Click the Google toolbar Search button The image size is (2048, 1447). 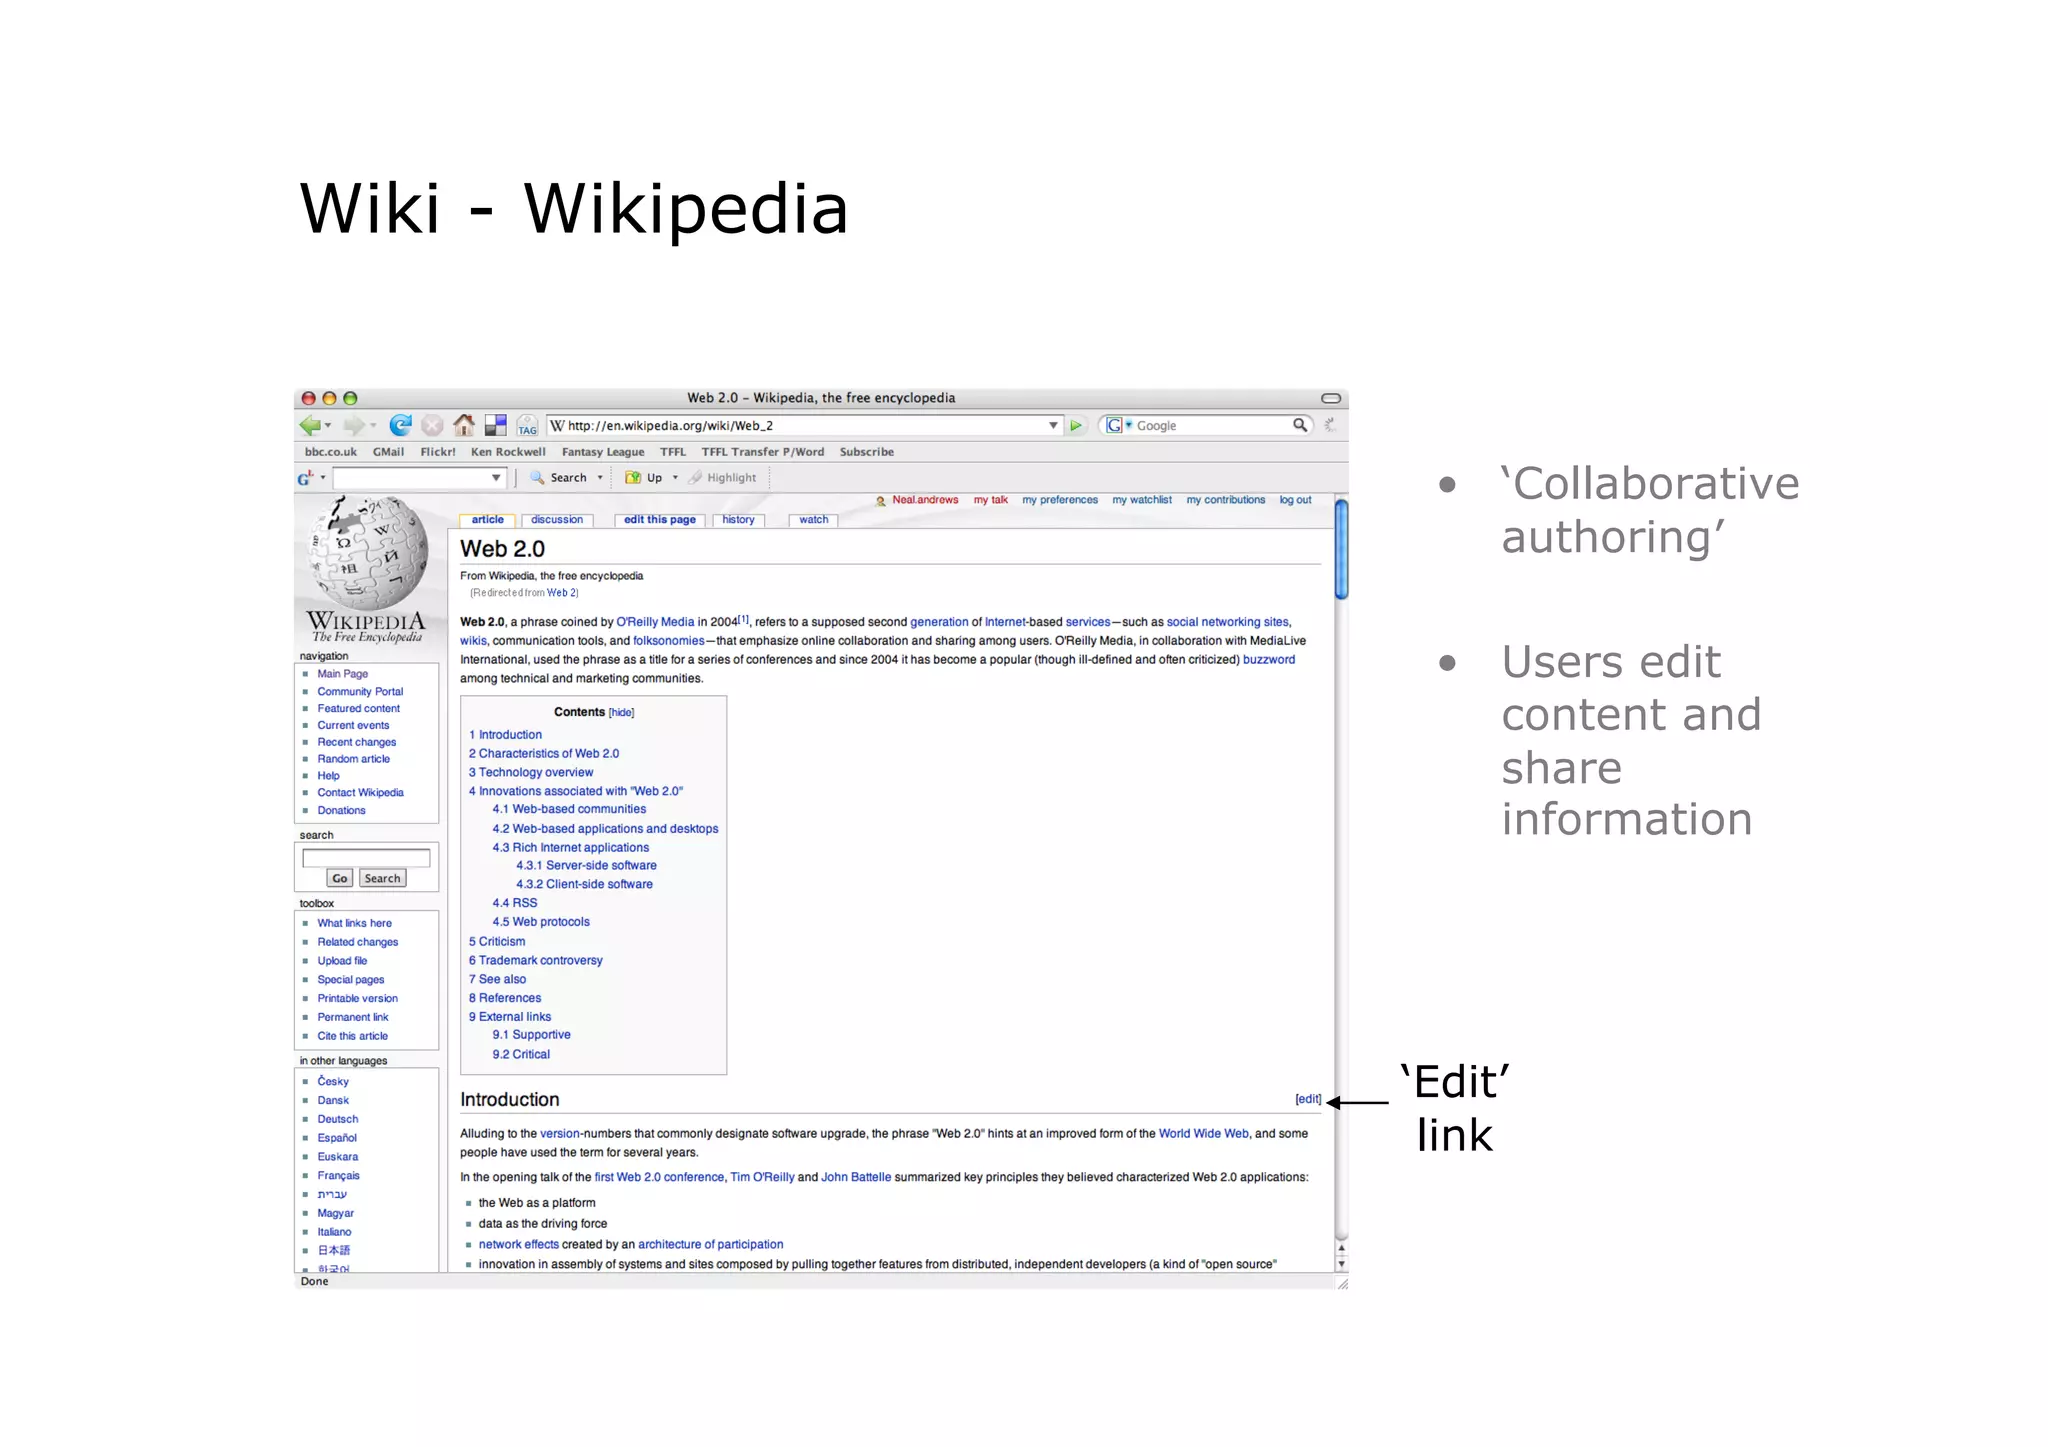pyautogui.click(x=558, y=478)
